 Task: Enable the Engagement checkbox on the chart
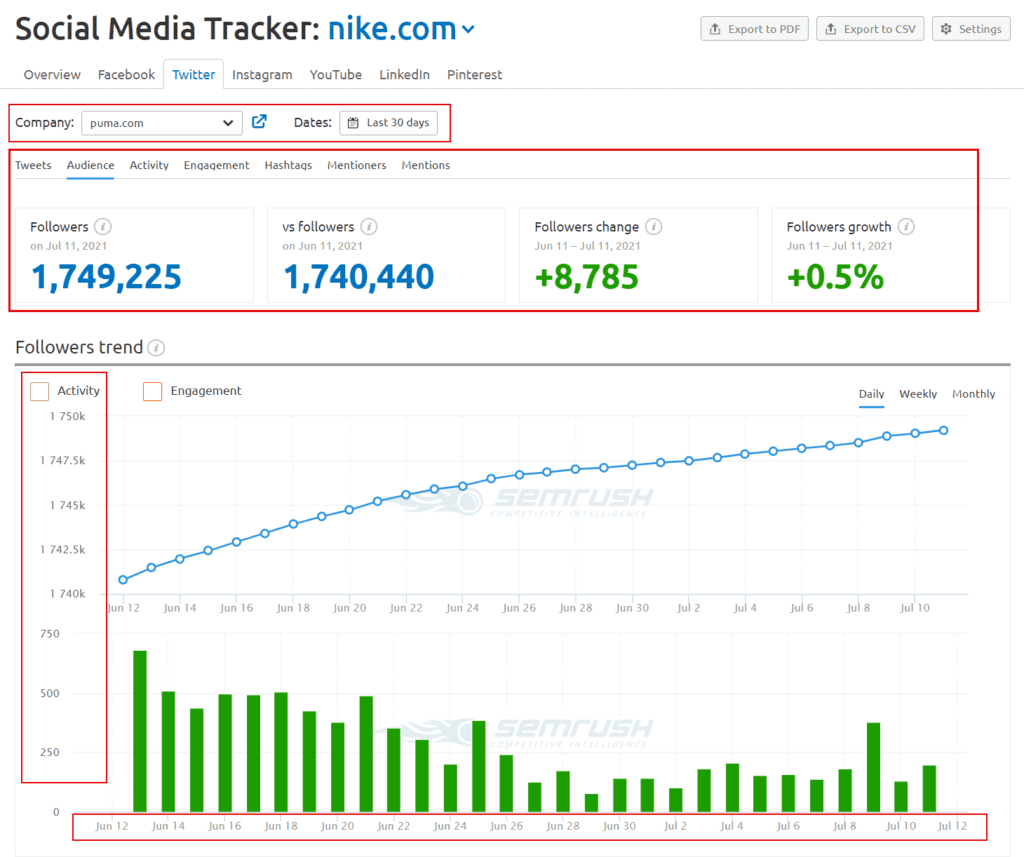pyautogui.click(x=152, y=391)
